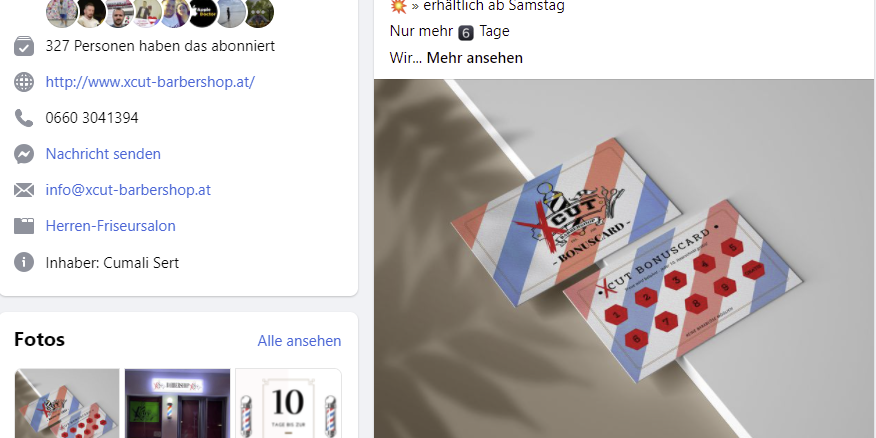Click the subscribers checkmark icon

[x=24, y=46]
